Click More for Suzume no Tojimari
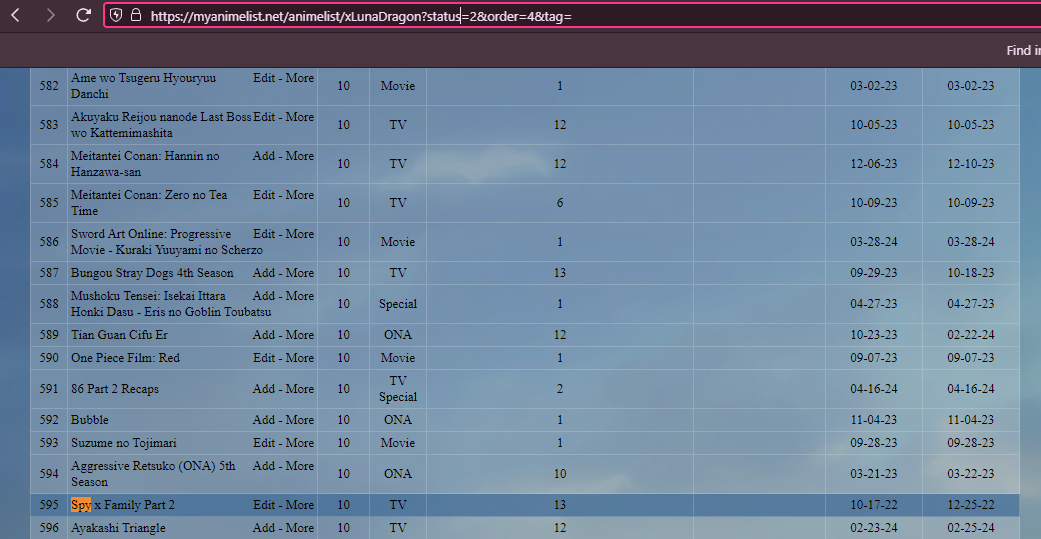Viewport: 1041px width, 539px height. point(299,443)
